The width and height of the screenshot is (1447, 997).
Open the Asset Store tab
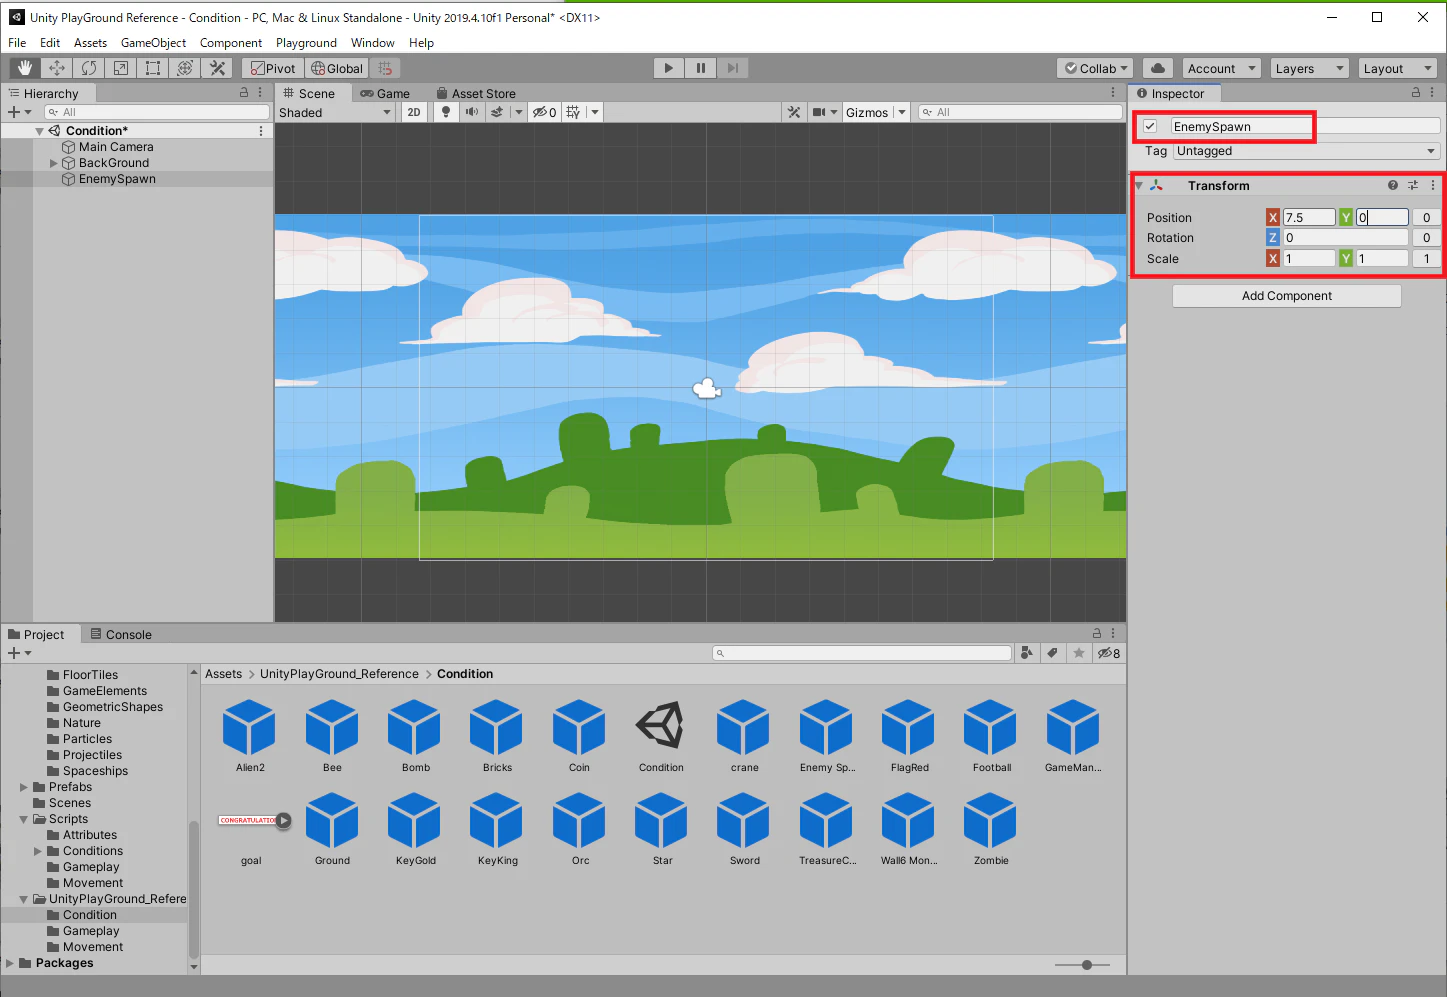(476, 93)
